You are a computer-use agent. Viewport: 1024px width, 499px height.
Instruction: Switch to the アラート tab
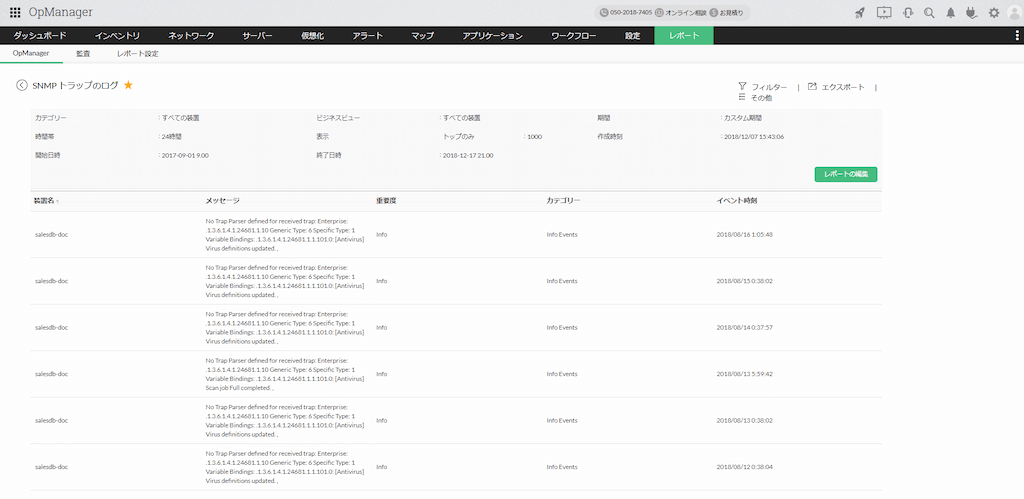point(367,36)
